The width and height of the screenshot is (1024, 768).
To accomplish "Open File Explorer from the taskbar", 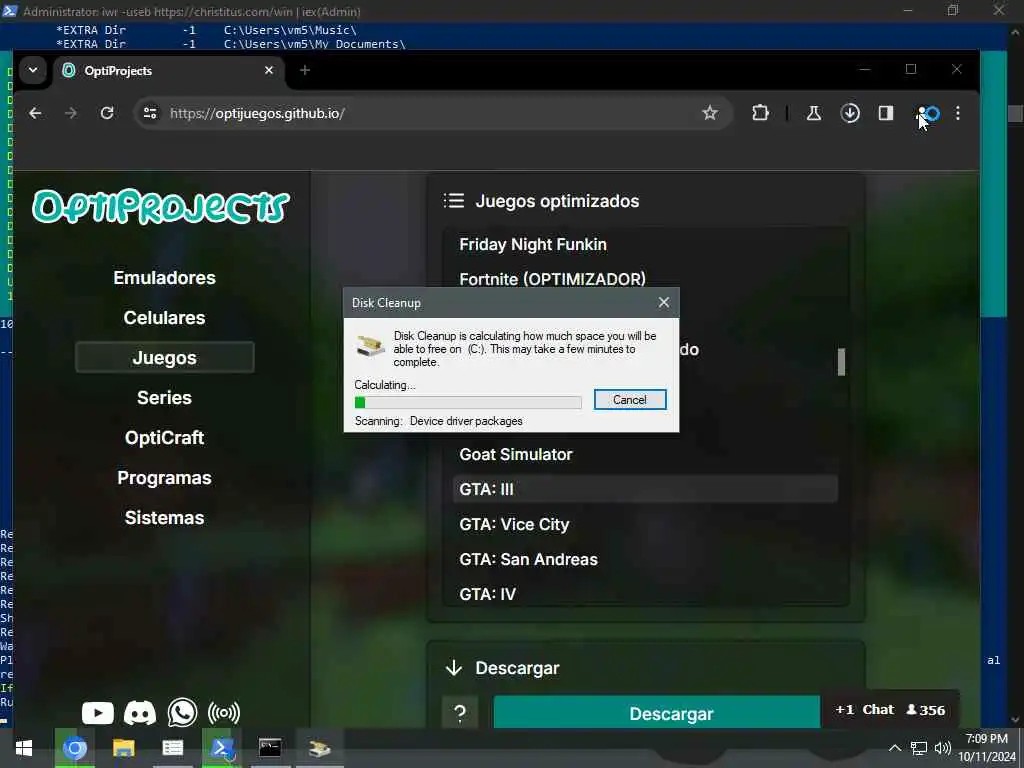I will [123, 748].
